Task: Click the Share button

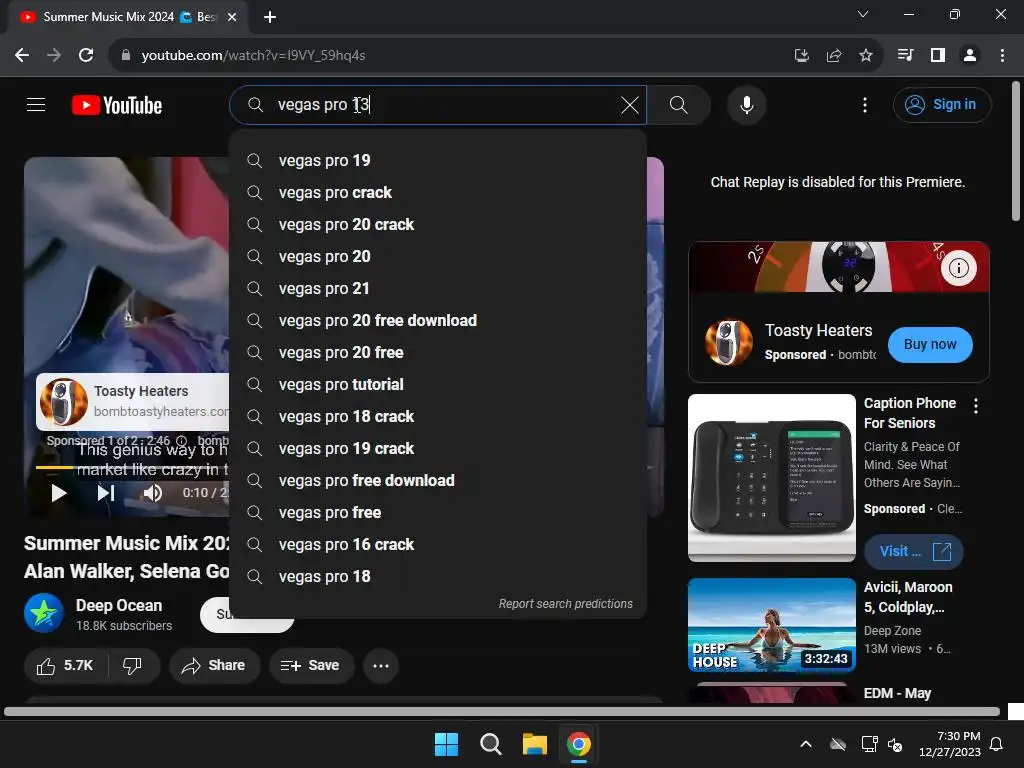Action: [x=214, y=666]
